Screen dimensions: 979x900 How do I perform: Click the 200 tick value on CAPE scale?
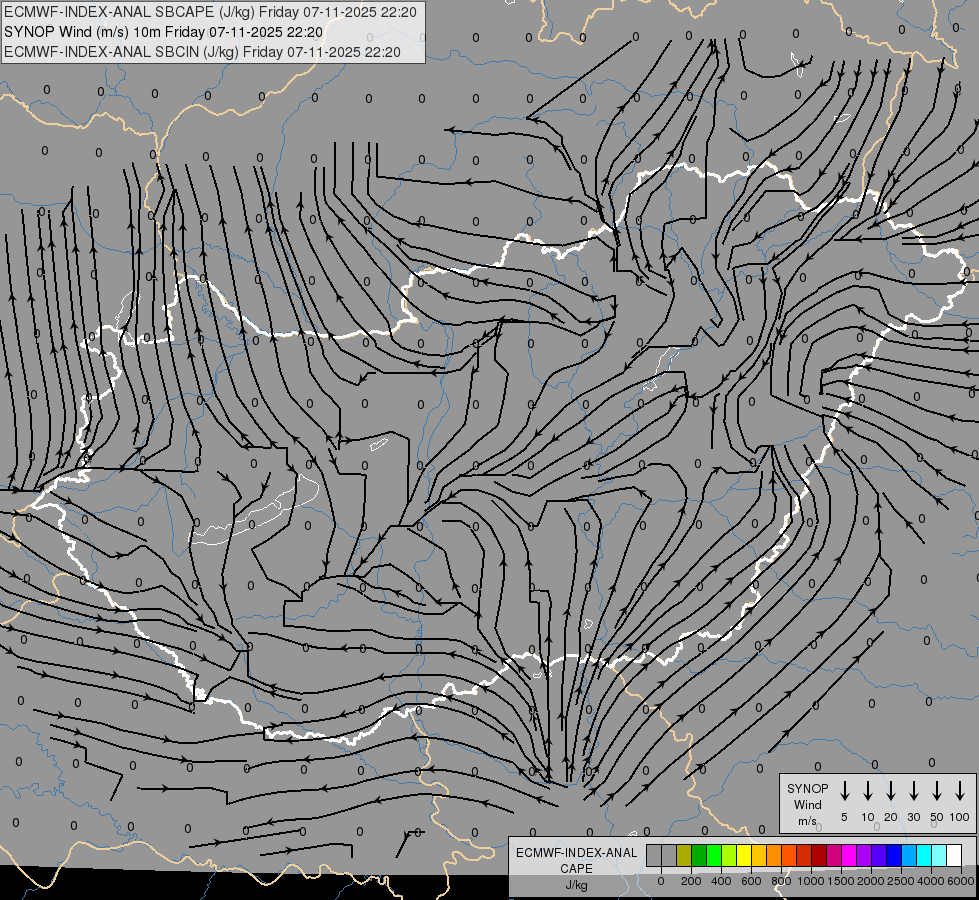click(x=691, y=881)
